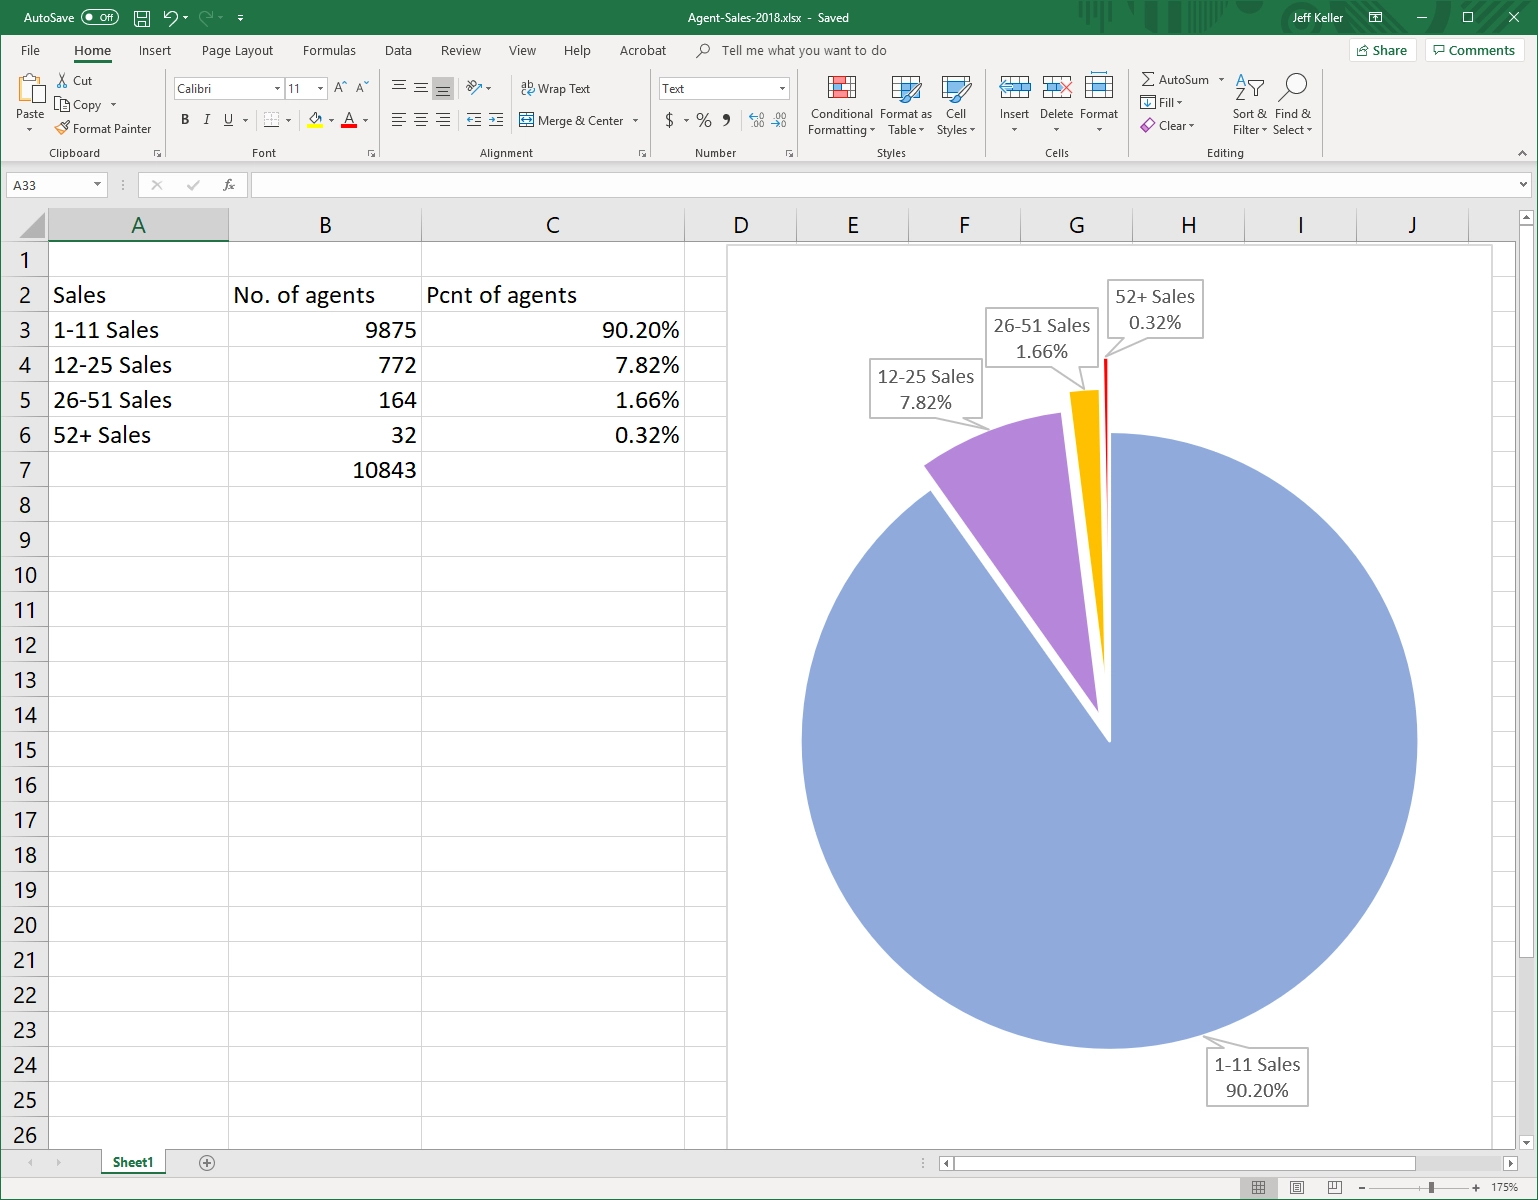Click the Cell Styles icon
1538x1200 pixels.
pyautogui.click(x=956, y=88)
